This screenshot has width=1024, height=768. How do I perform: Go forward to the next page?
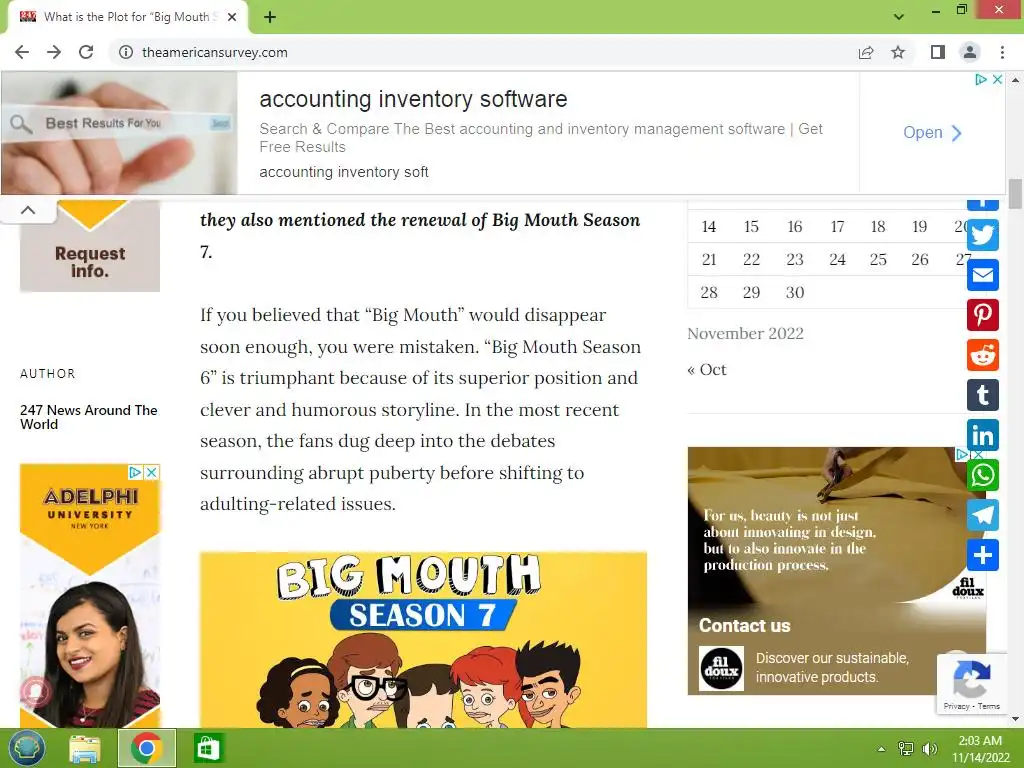[x=54, y=52]
